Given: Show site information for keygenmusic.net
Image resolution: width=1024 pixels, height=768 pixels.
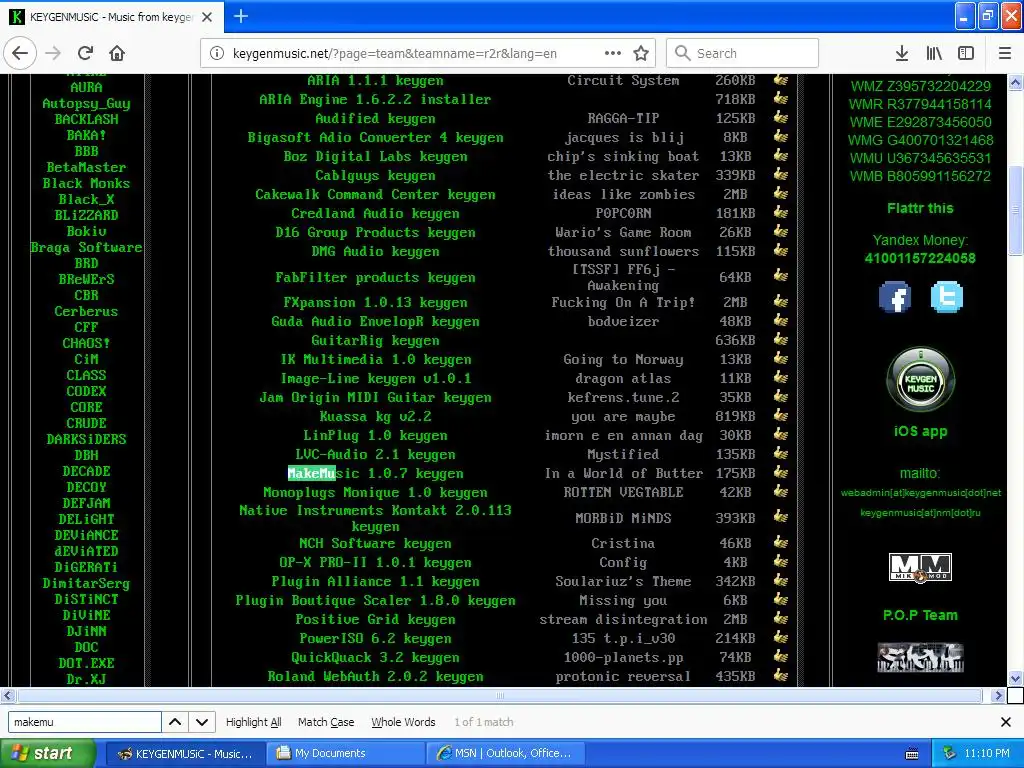Looking at the screenshot, I should [x=216, y=53].
